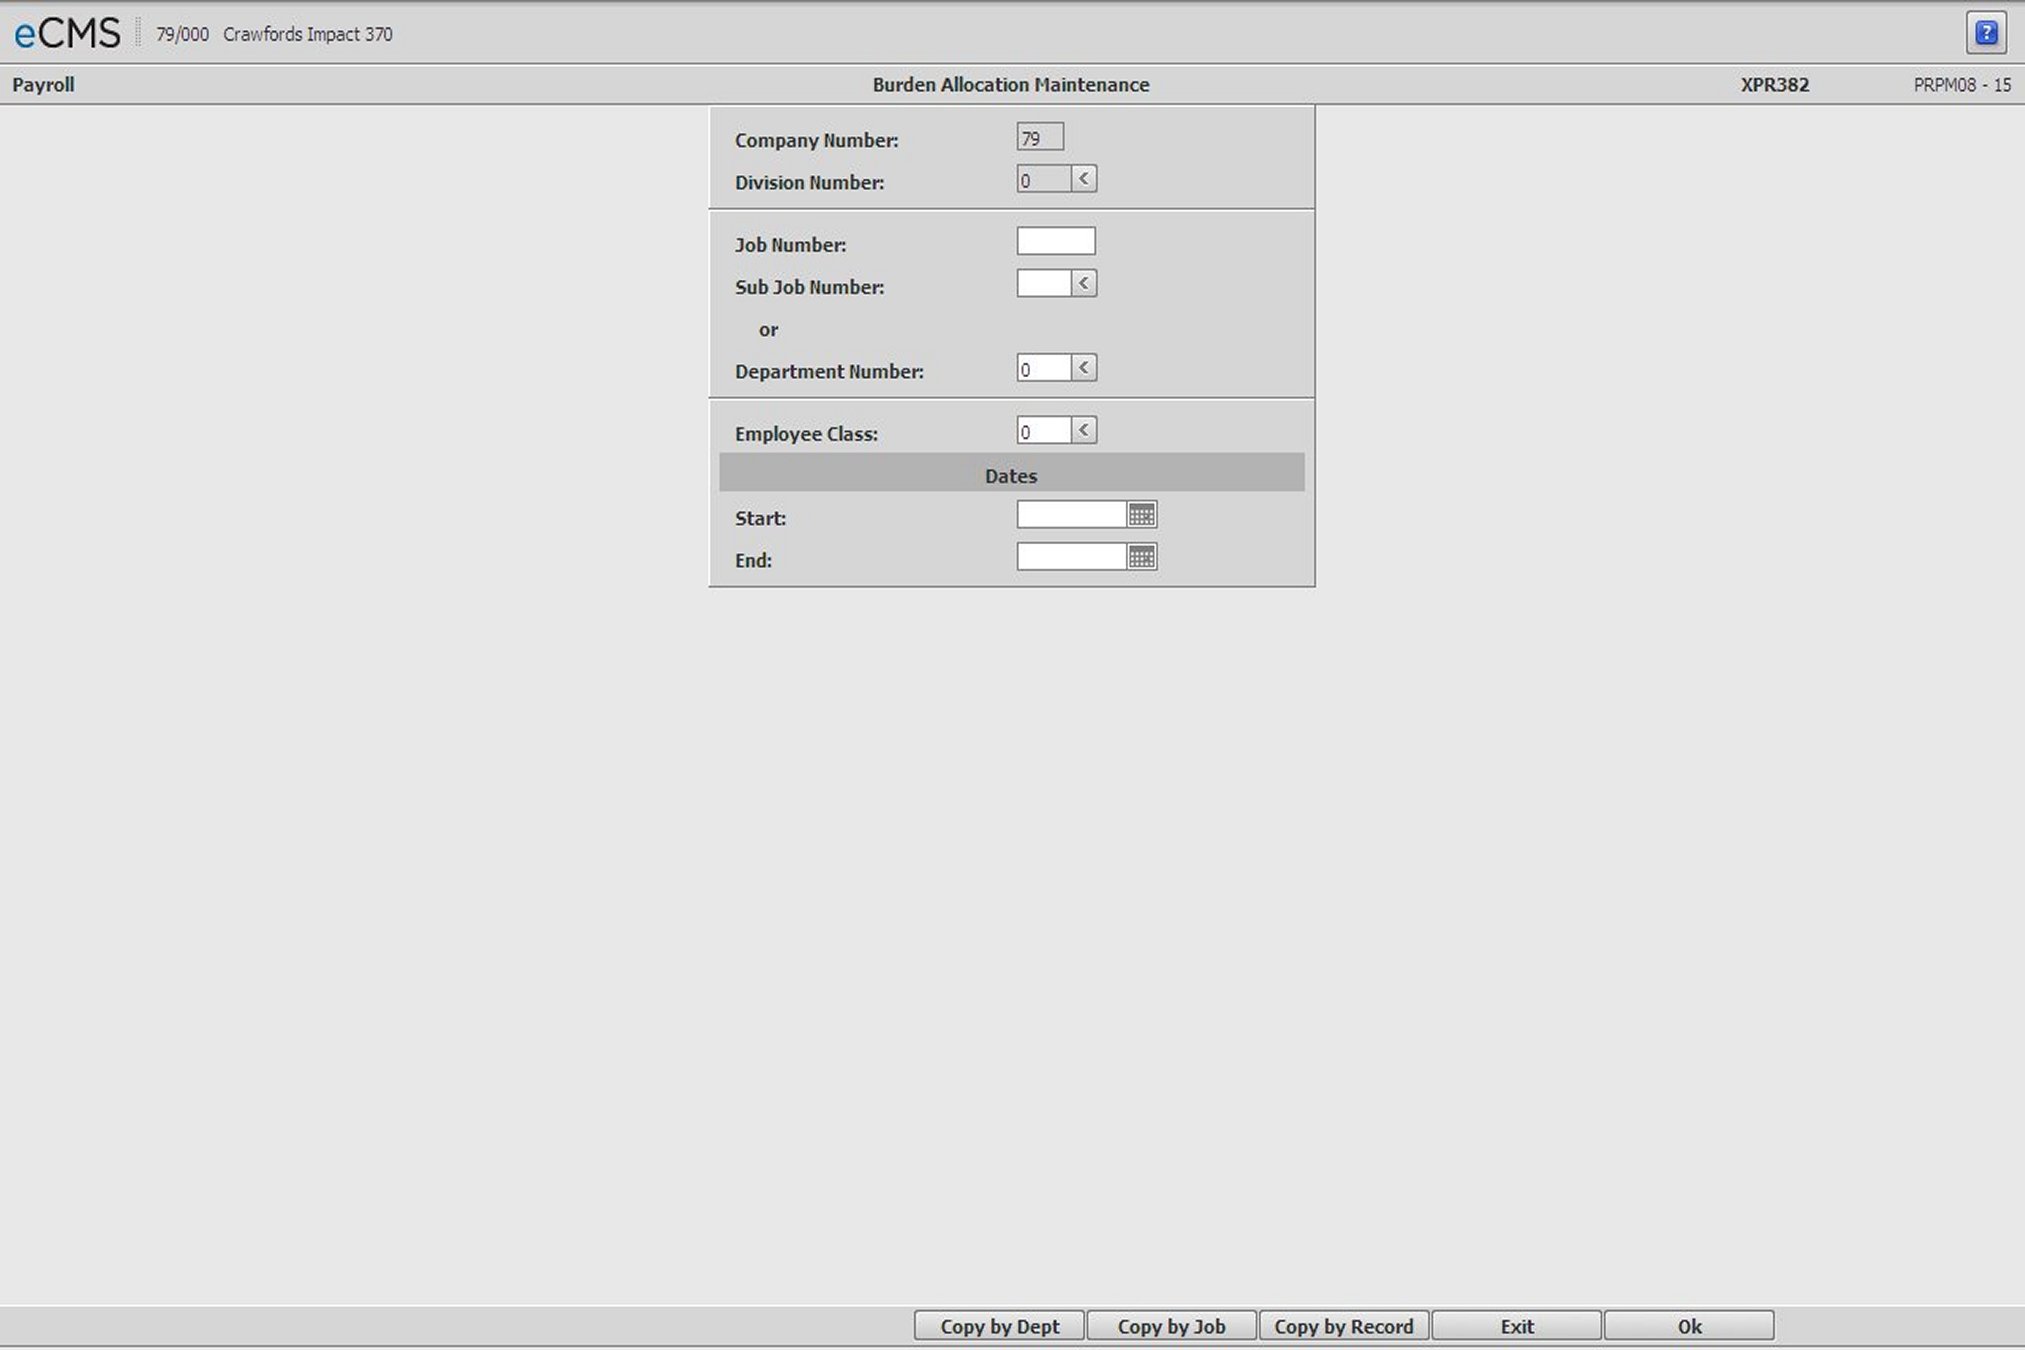Image resolution: width=2025 pixels, height=1350 pixels.
Task: Click the End date input field
Action: click(x=1070, y=557)
